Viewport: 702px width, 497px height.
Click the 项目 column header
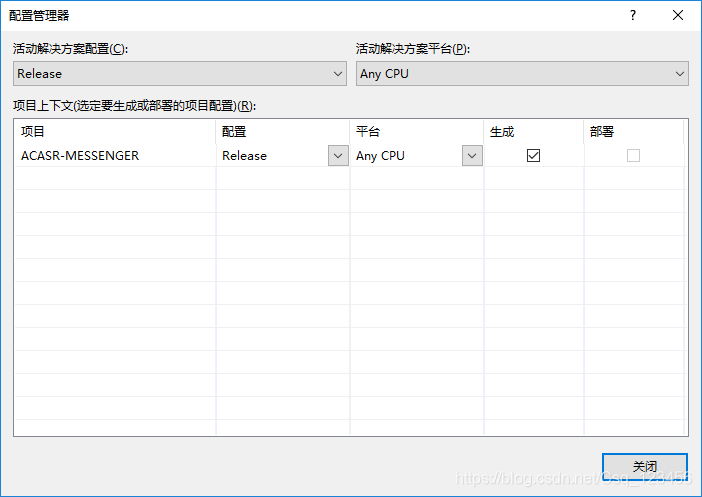(116, 132)
